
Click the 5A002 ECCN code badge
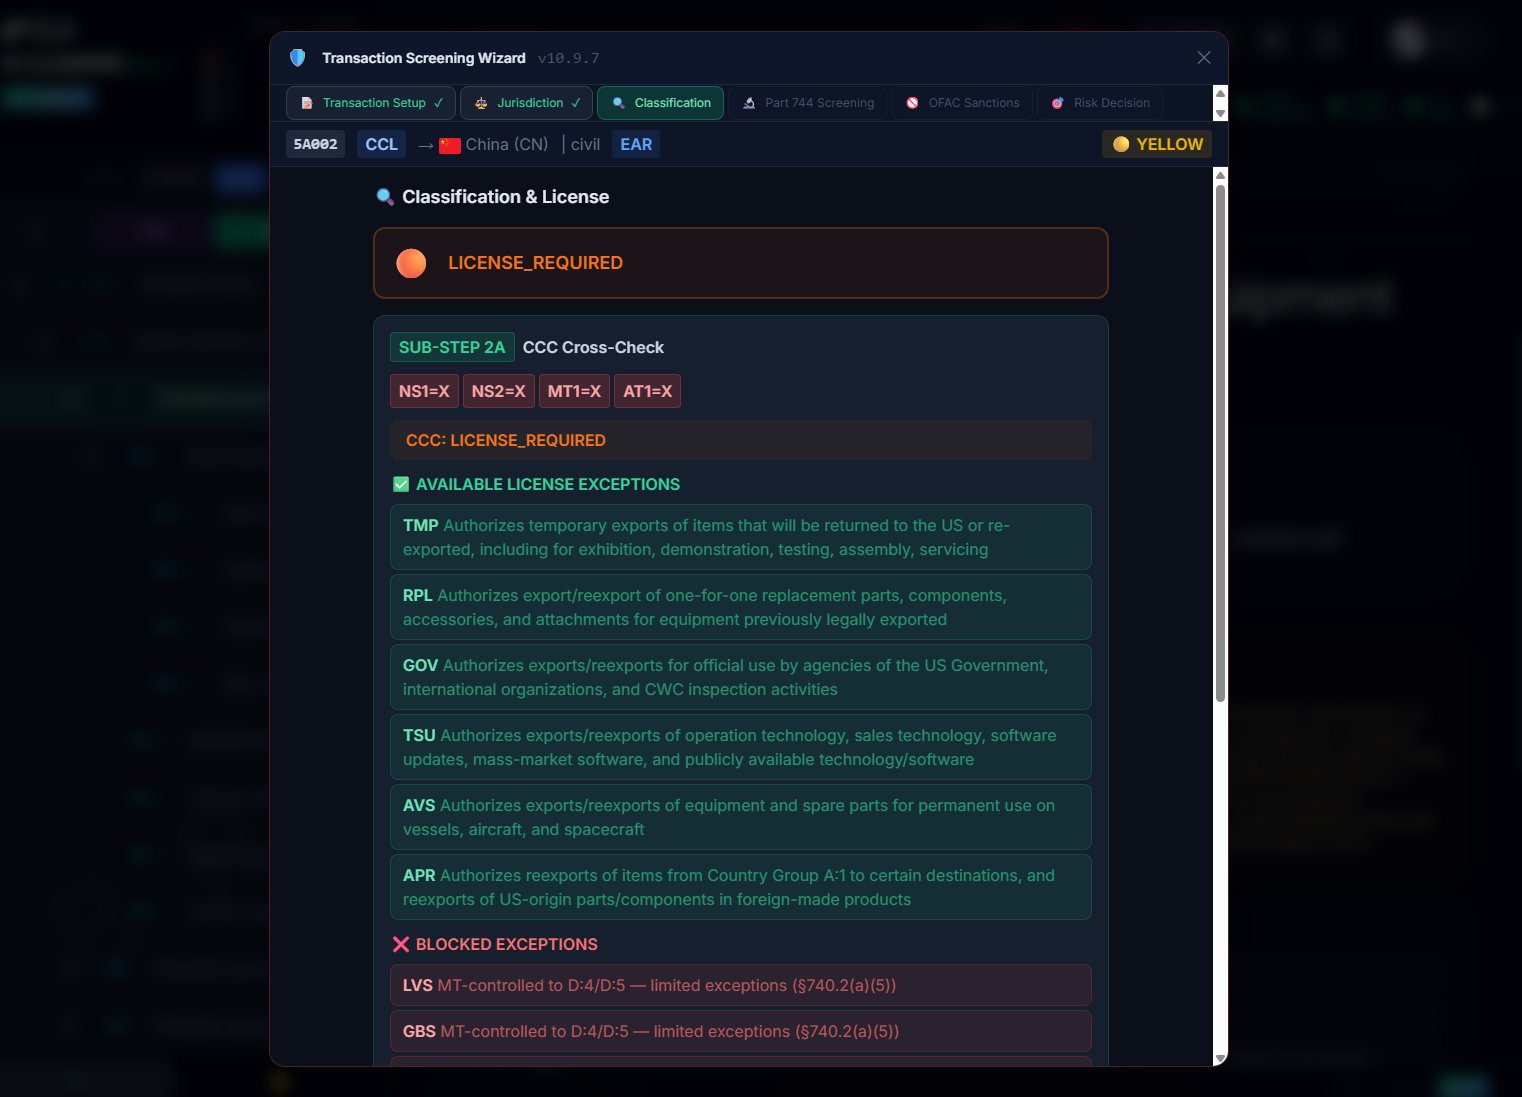click(x=315, y=144)
